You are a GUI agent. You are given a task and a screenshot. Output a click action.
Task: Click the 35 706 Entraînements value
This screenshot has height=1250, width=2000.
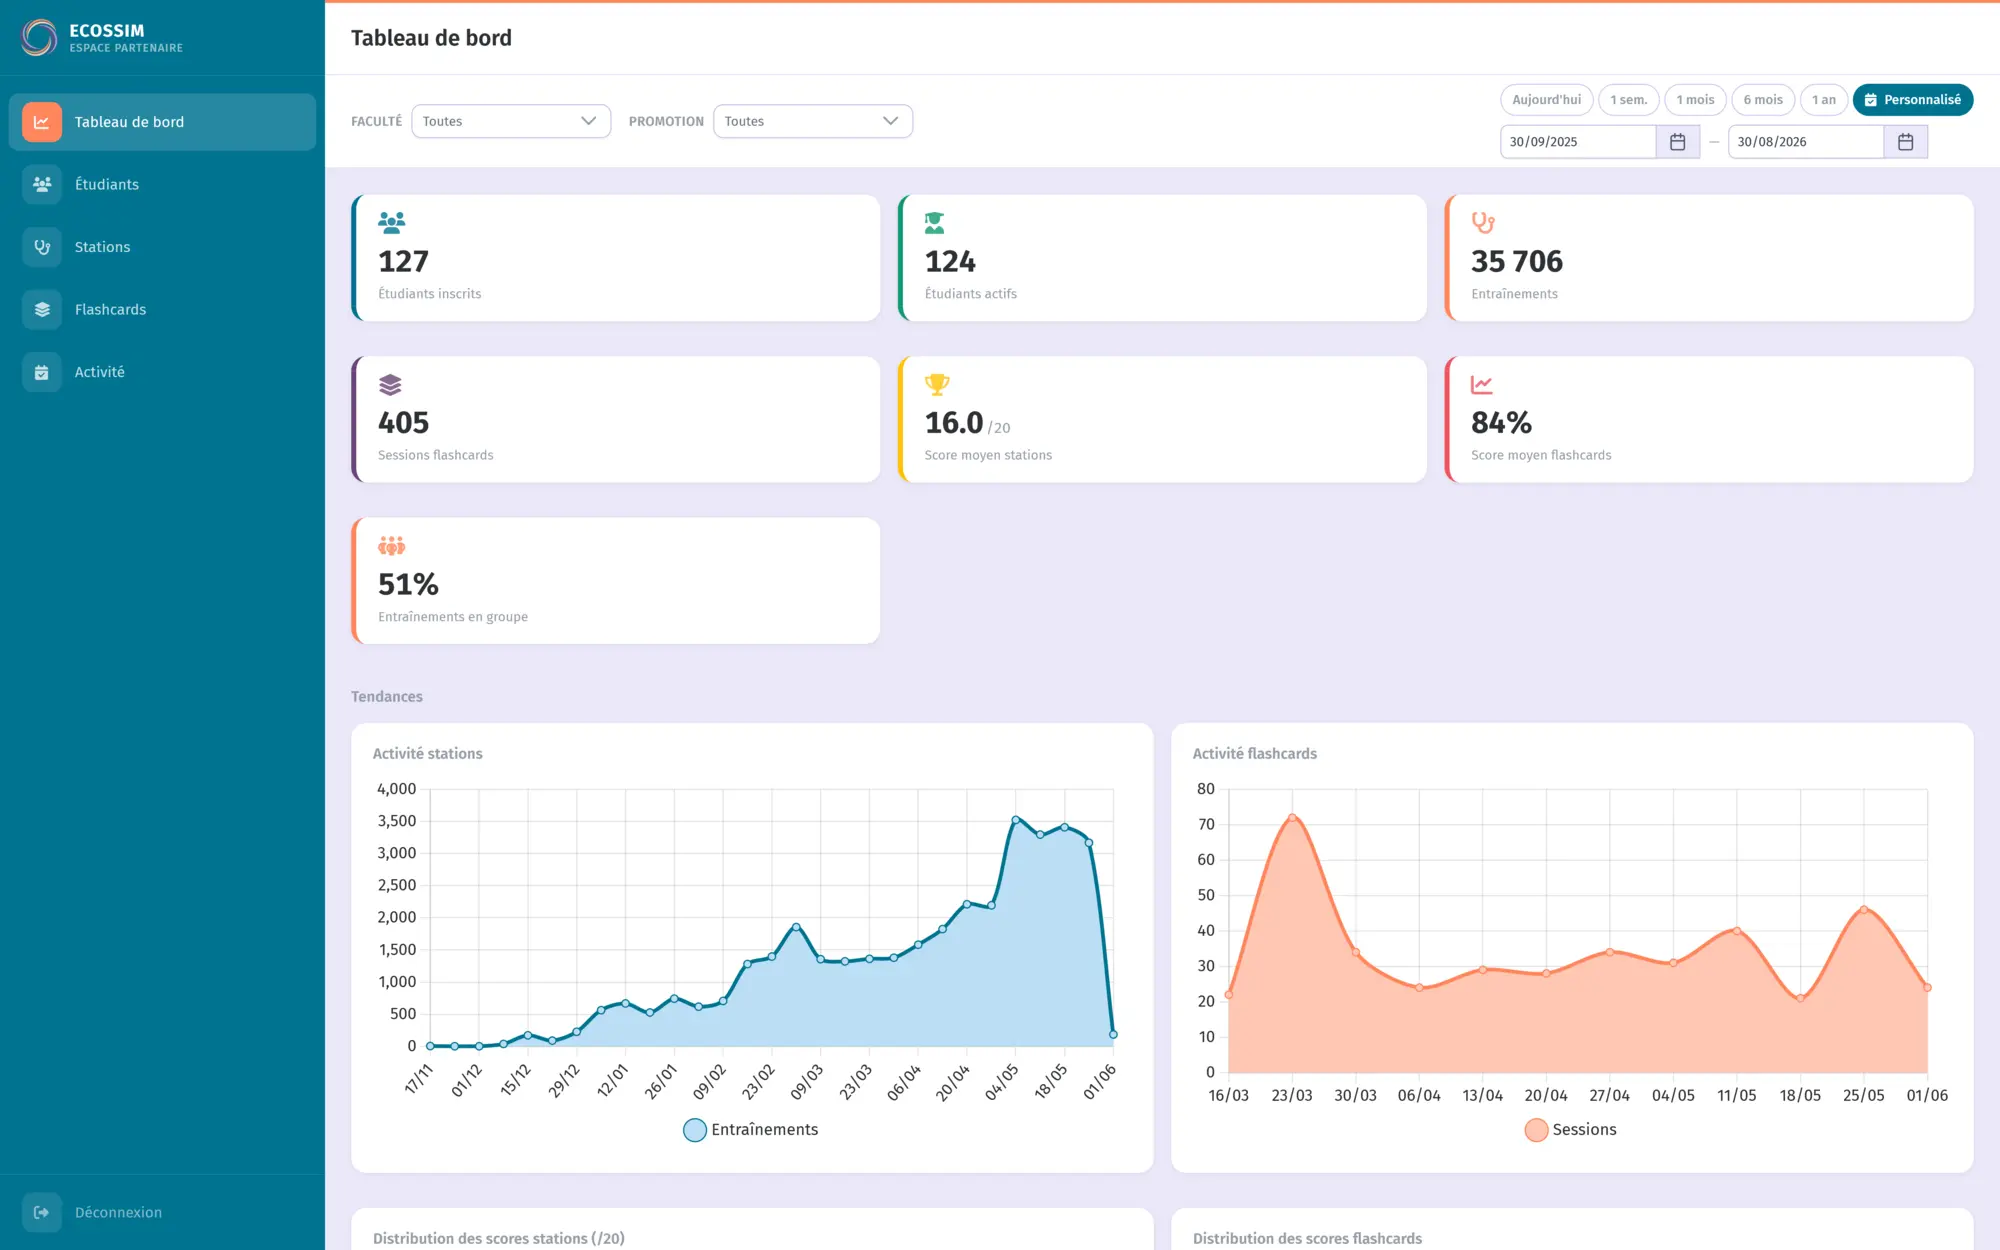click(1517, 262)
